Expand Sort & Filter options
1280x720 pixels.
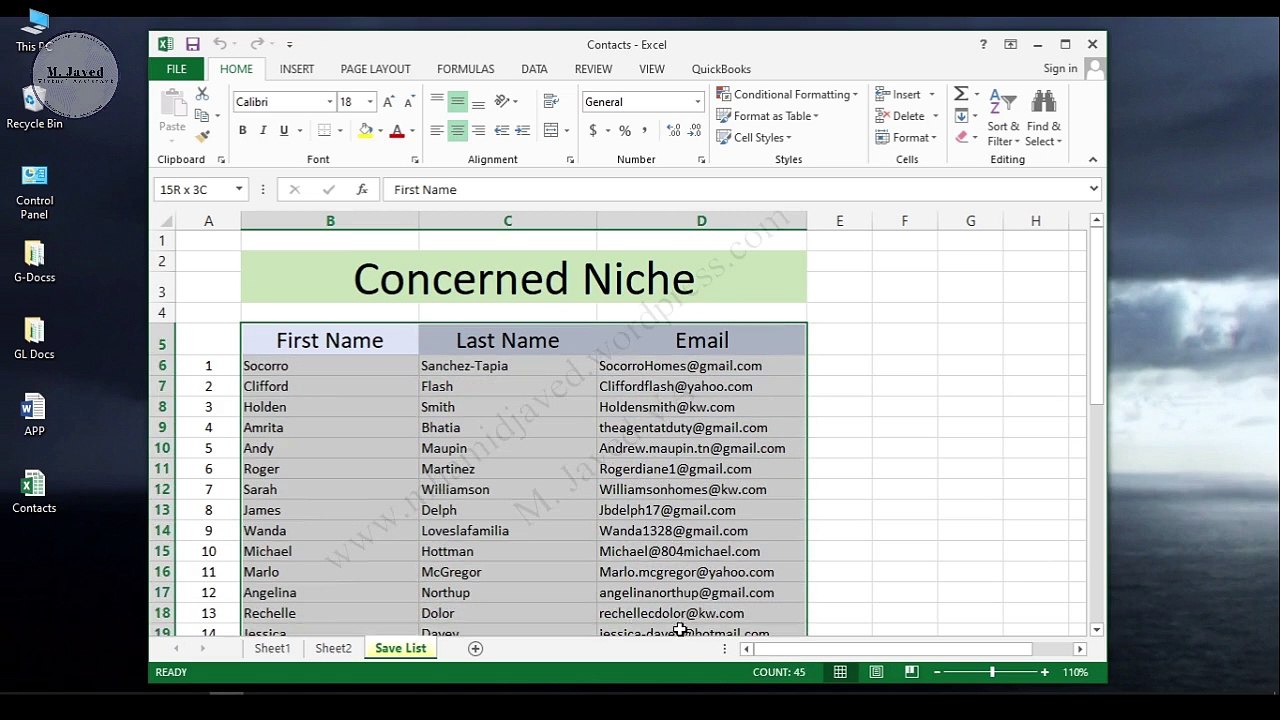click(x=1003, y=118)
